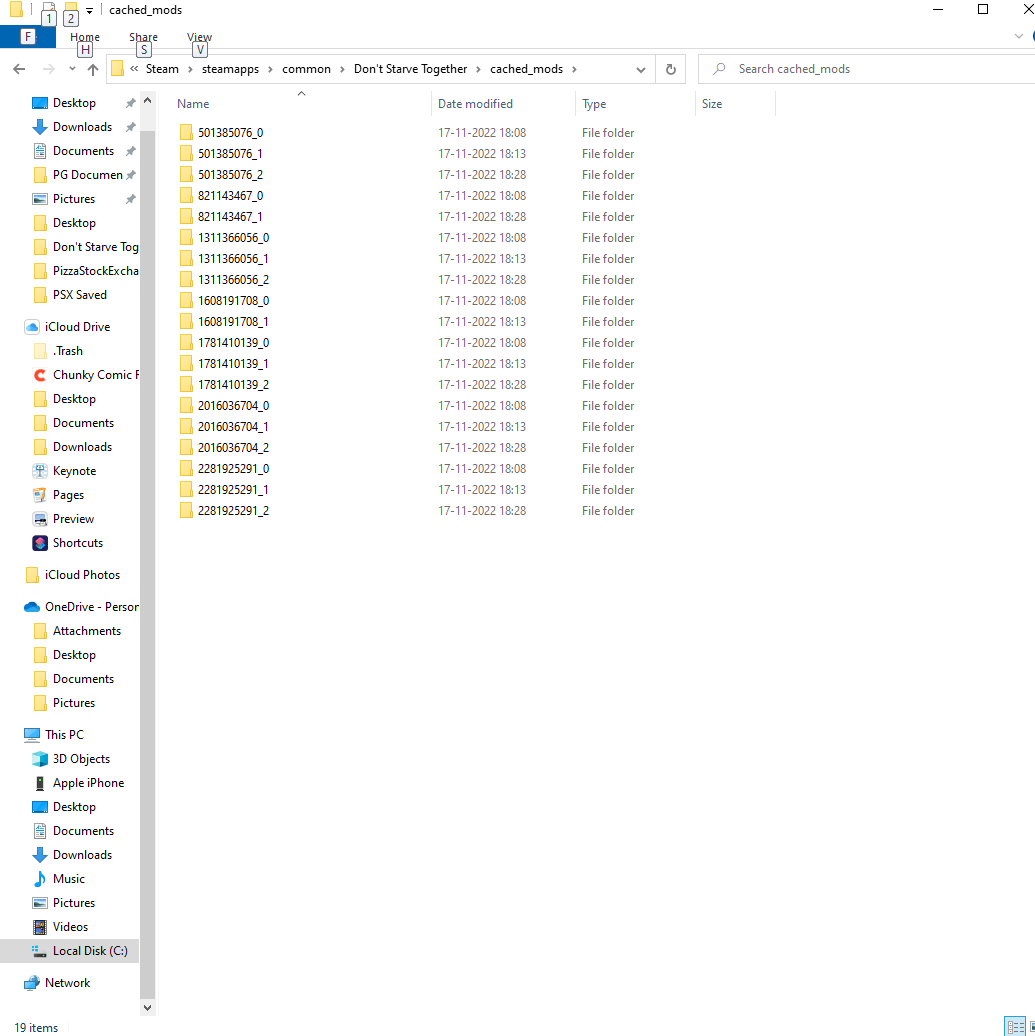Image resolution: width=1035 pixels, height=1036 pixels.
Task: Click the Up one level arrow
Action: (93, 69)
